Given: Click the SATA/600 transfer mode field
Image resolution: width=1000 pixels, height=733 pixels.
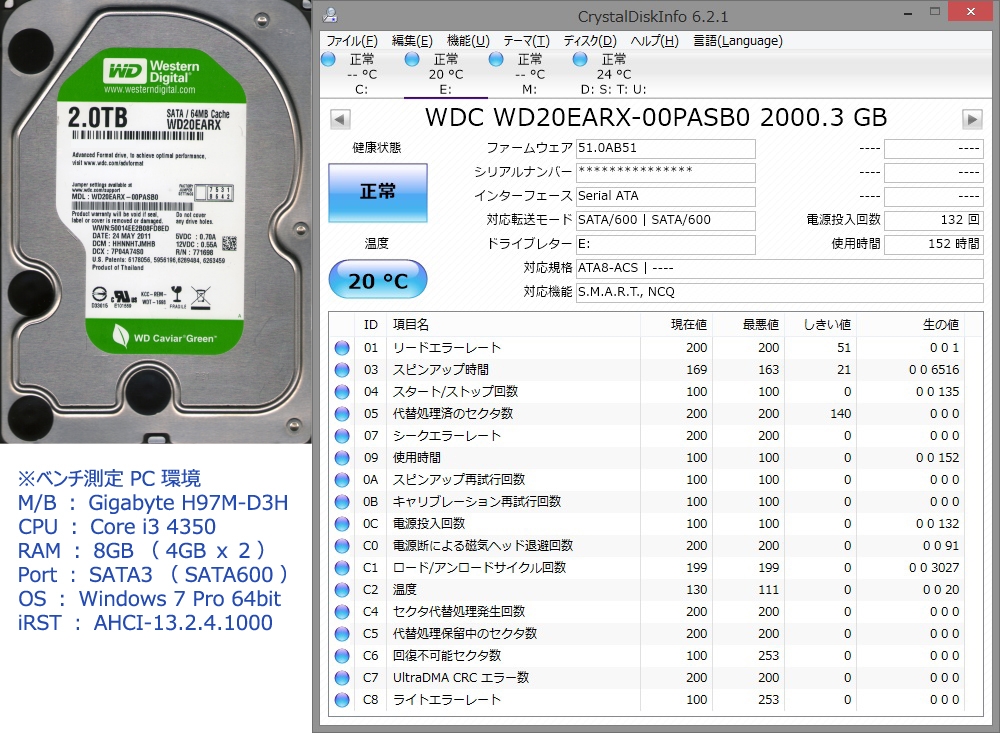Looking at the screenshot, I should pyautogui.click(x=665, y=220).
